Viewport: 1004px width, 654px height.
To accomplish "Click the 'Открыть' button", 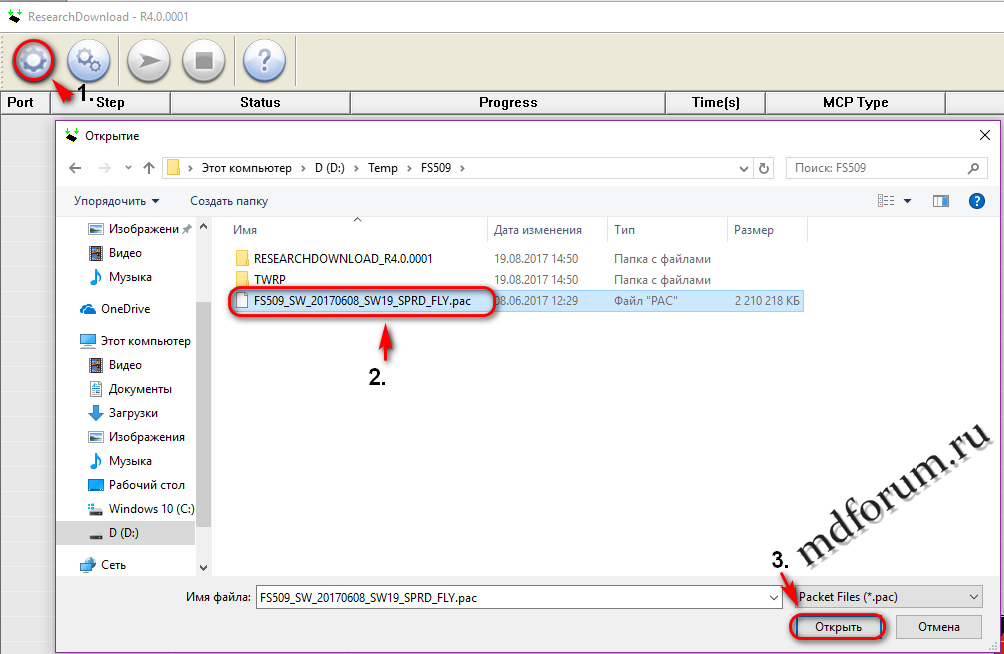I will pyautogui.click(x=838, y=626).
